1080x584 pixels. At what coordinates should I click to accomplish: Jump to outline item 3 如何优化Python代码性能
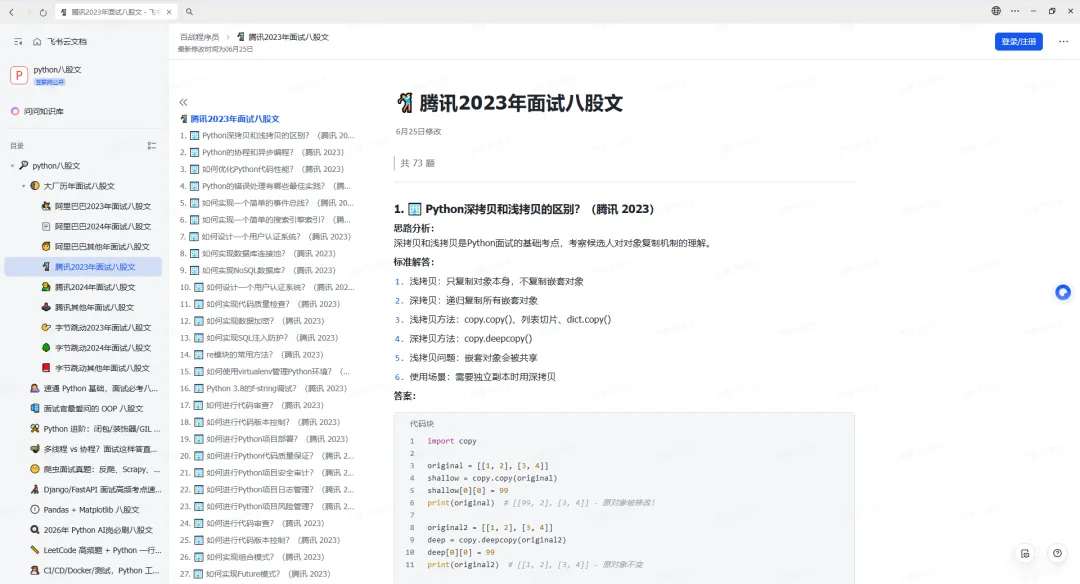pyautogui.click(x=262, y=169)
